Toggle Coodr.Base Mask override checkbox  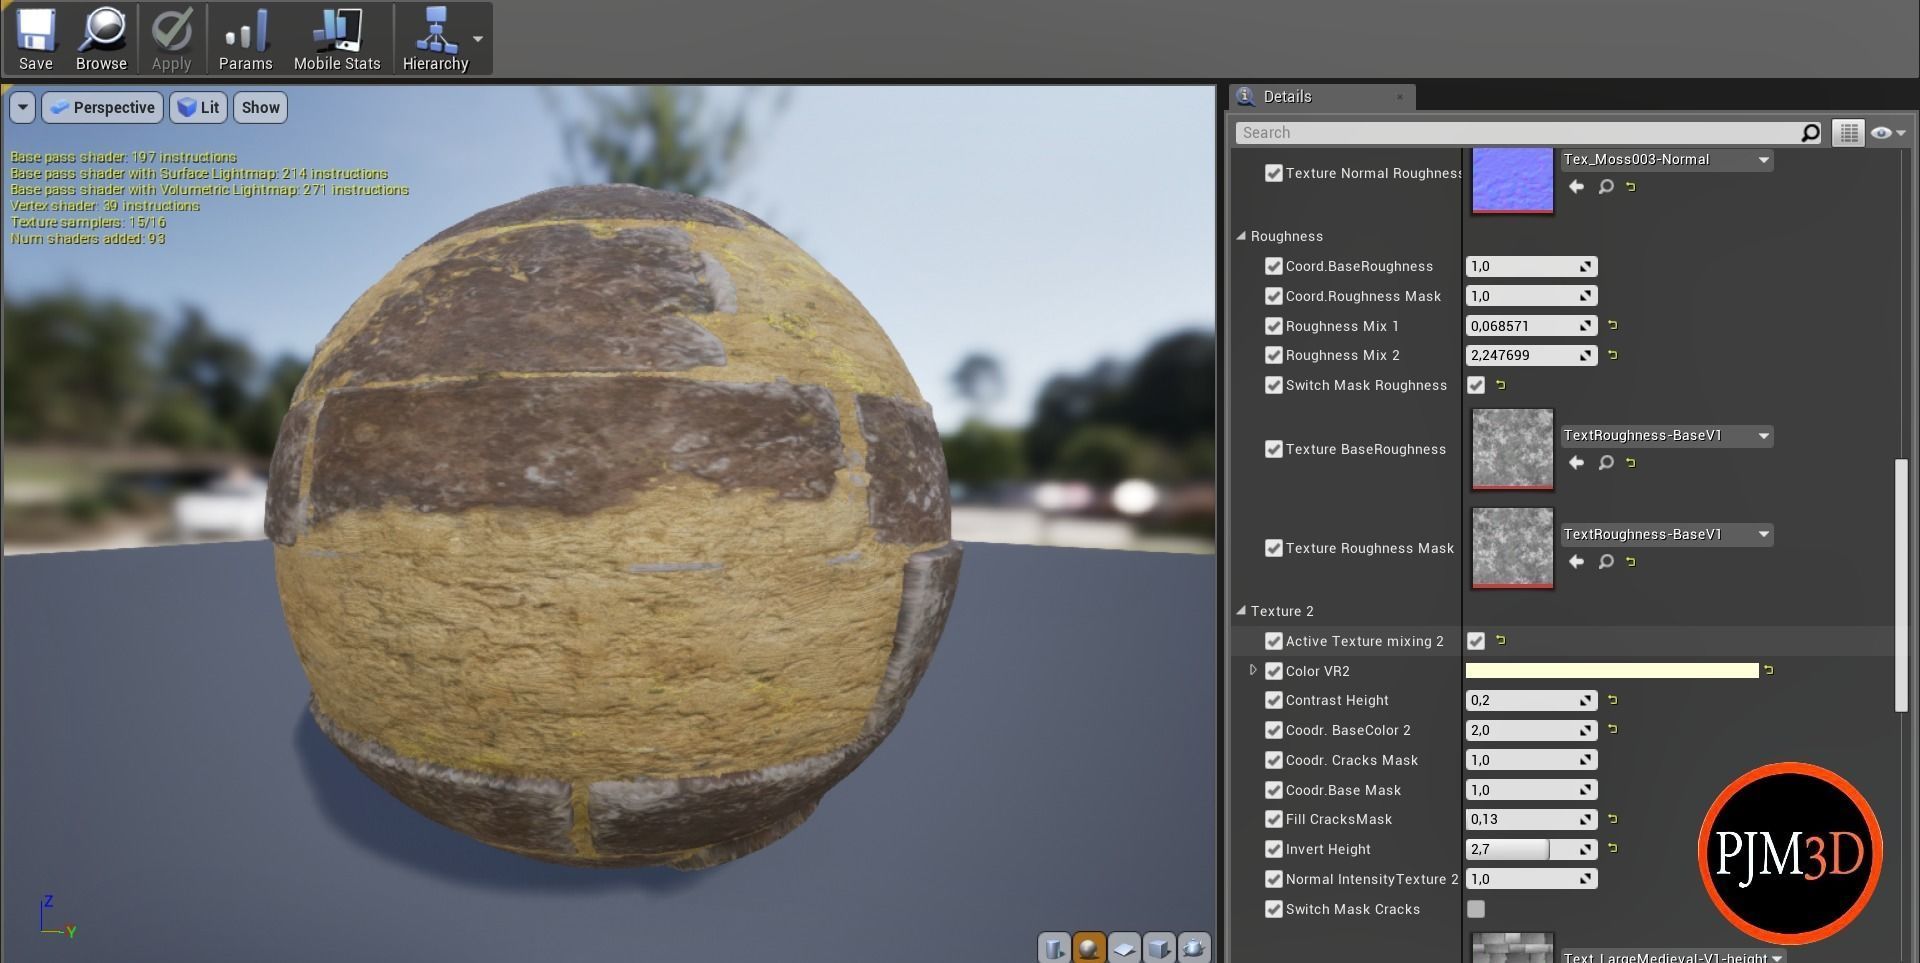[1274, 790]
